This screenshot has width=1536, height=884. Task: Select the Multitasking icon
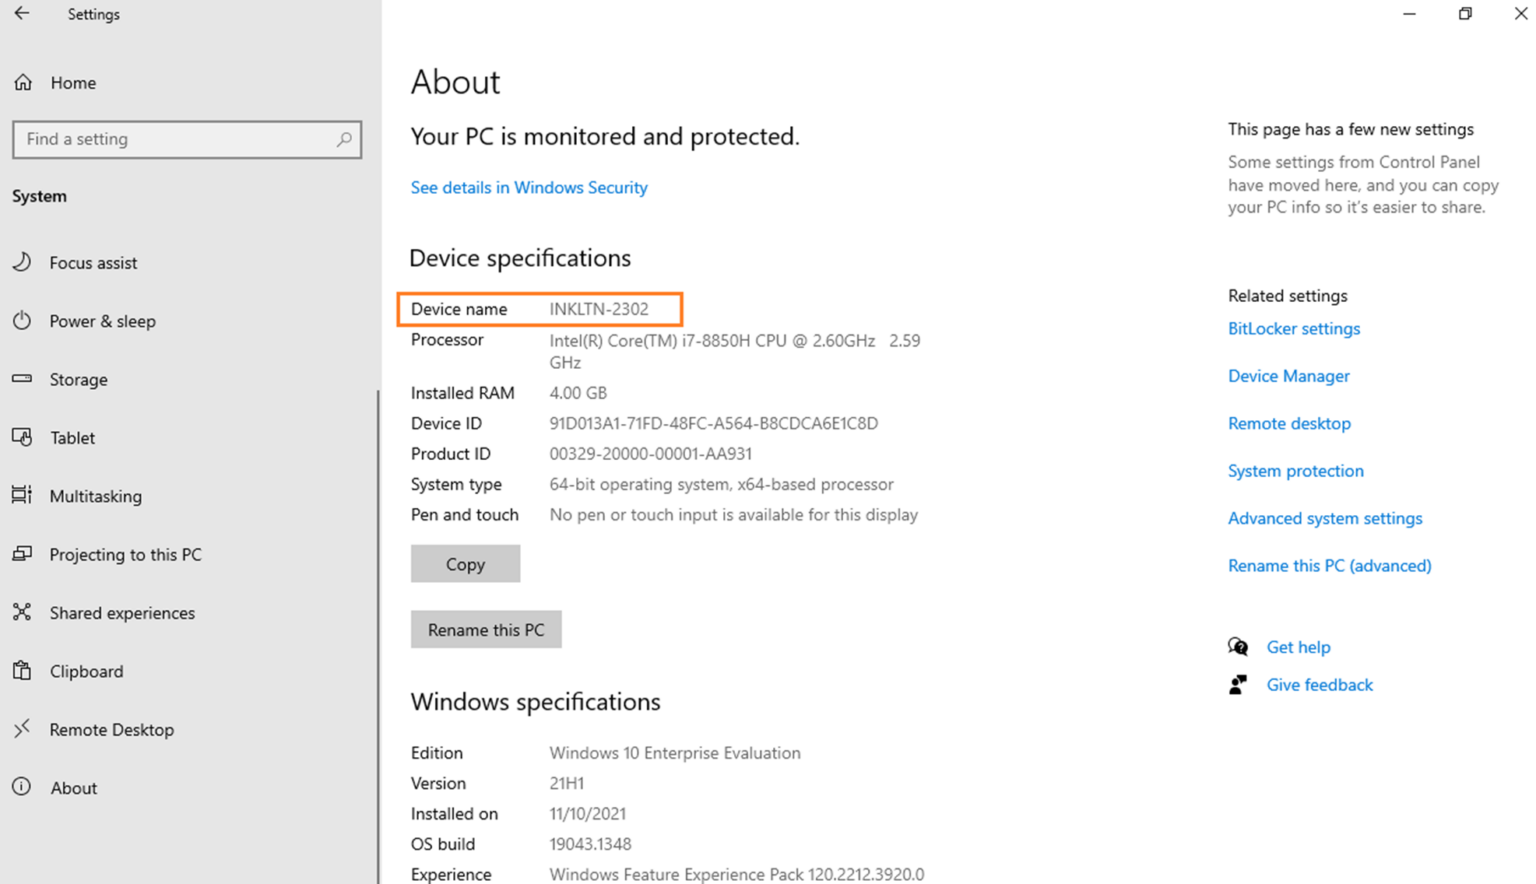click(x=23, y=496)
